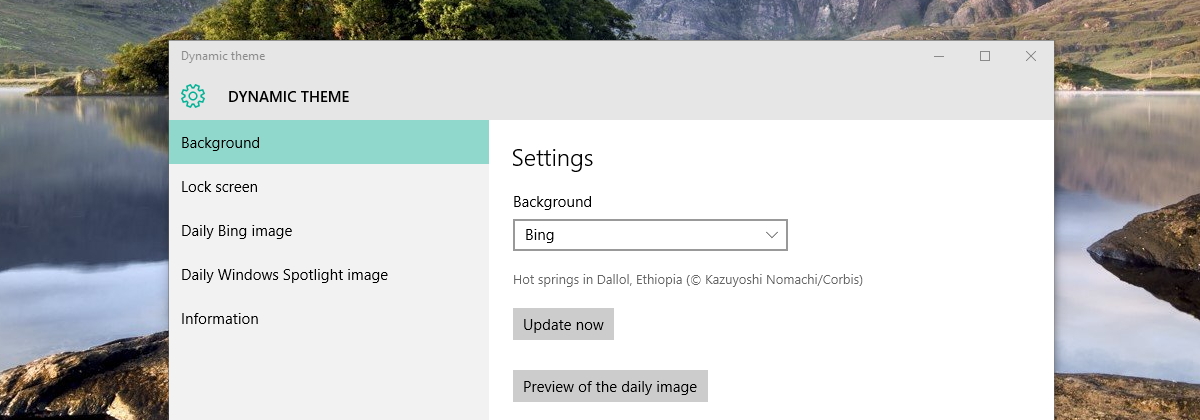The image size is (1200, 420).
Task: Switch to Lock screen settings
Action: click(329, 187)
